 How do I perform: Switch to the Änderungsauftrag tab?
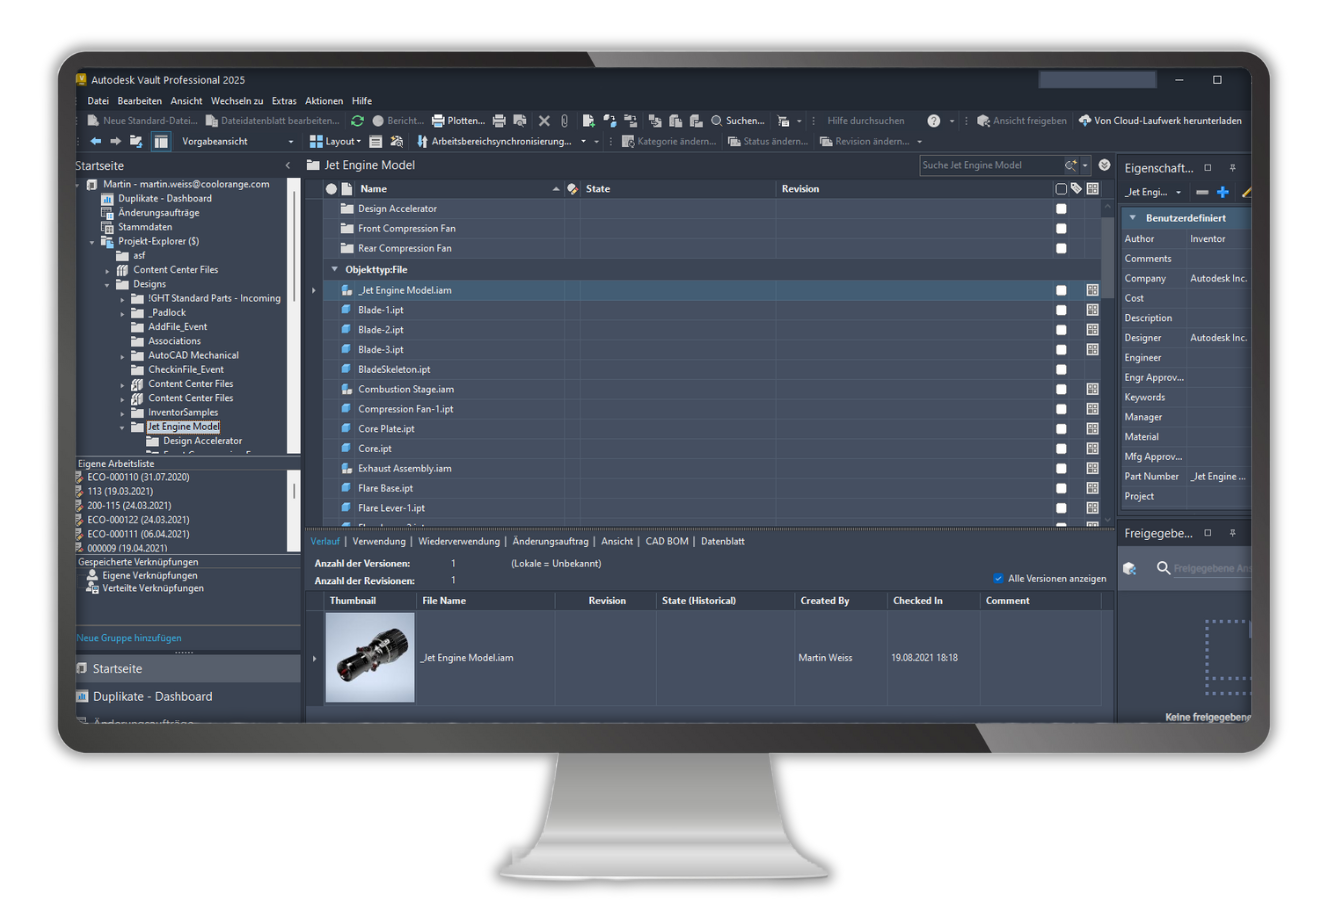(x=550, y=542)
